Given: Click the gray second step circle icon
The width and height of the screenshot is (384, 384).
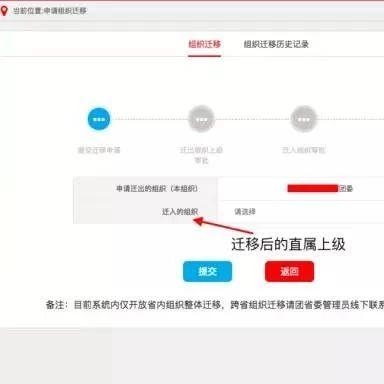Looking at the screenshot, I should 201,119.
